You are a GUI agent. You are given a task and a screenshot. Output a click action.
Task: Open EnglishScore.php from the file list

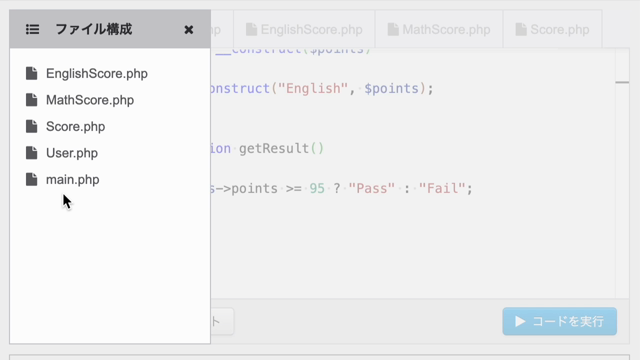pyautogui.click(x=97, y=73)
